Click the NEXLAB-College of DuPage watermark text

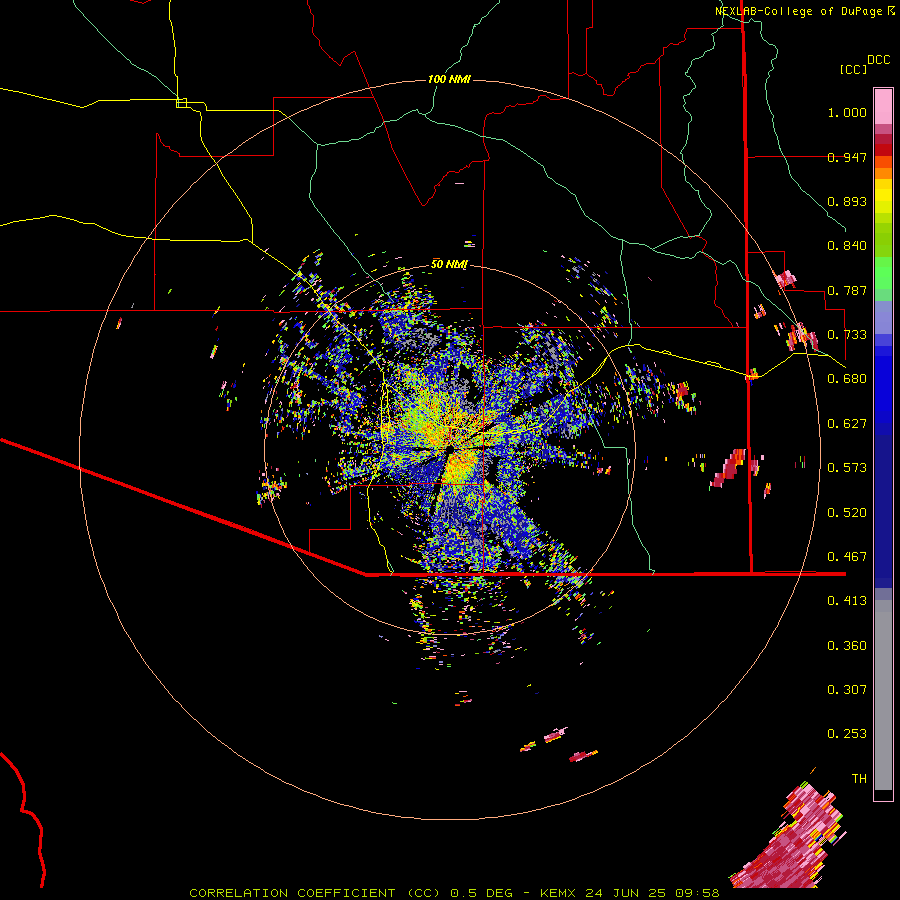click(804, 11)
